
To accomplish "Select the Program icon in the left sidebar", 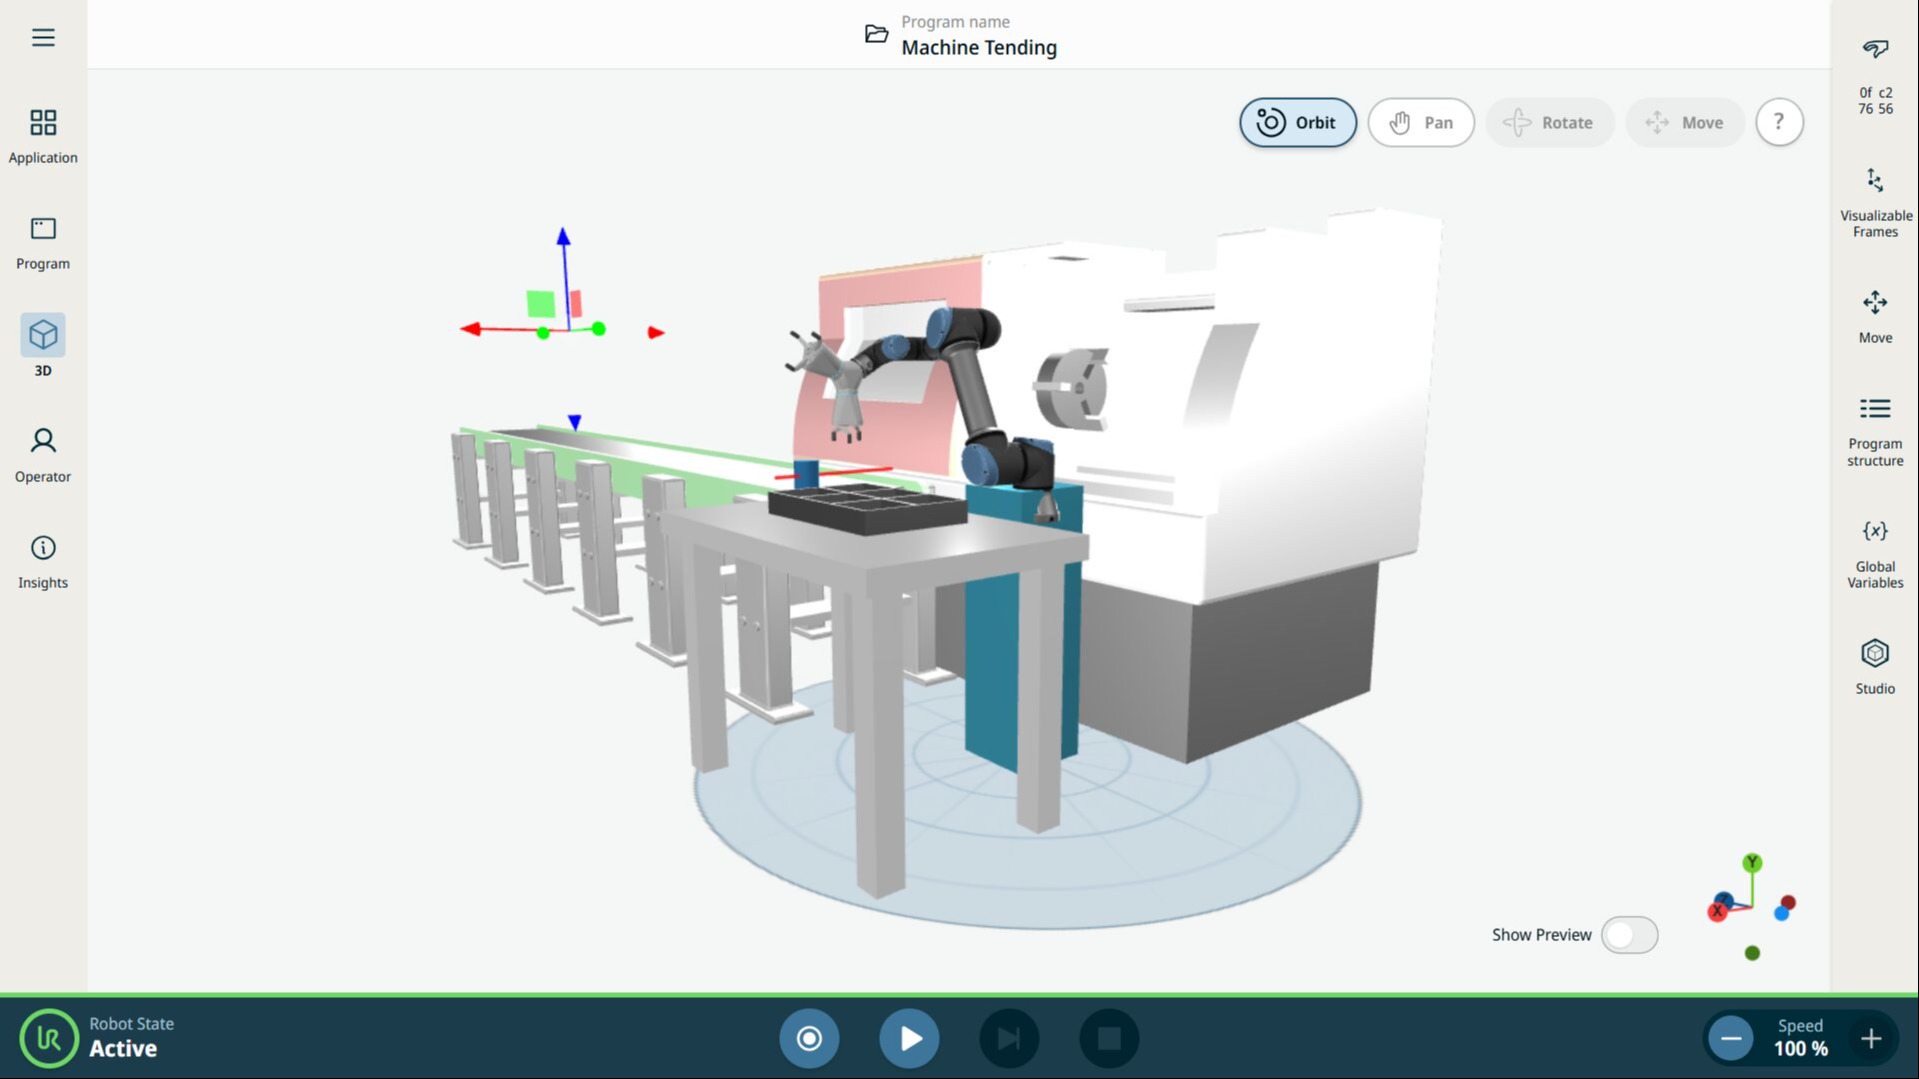I will [42, 242].
